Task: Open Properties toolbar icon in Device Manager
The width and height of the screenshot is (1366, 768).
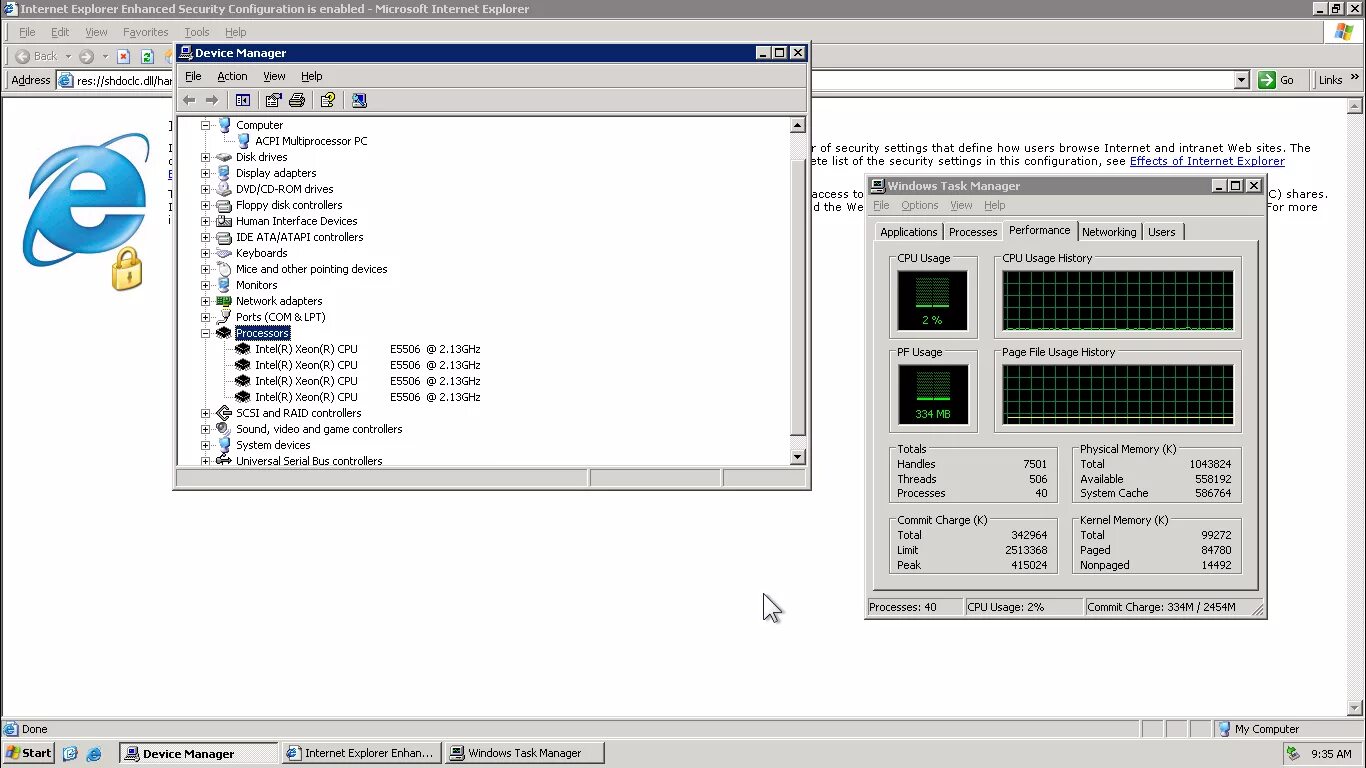Action: tap(273, 100)
